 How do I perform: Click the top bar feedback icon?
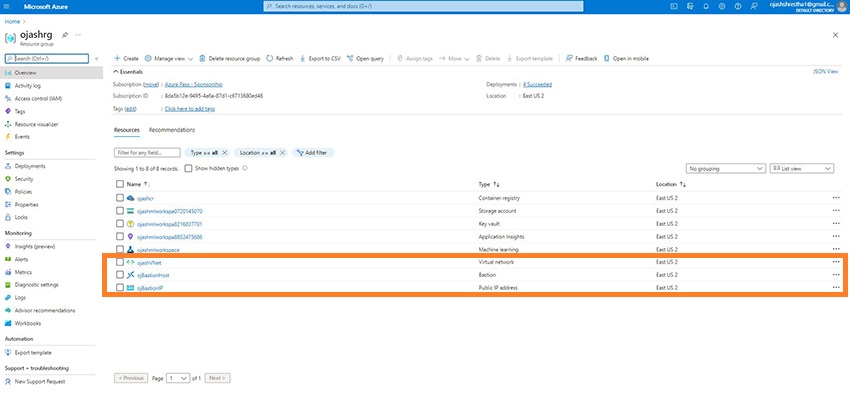(x=754, y=7)
